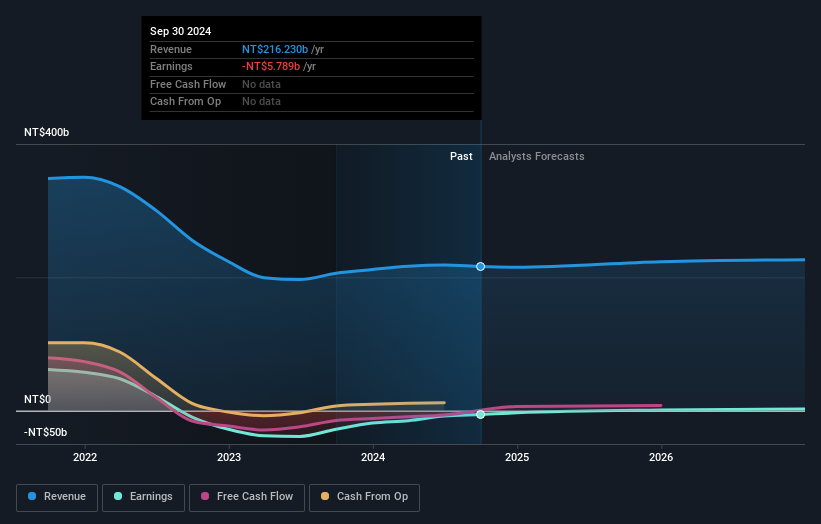Click the Past label

[461, 157]
